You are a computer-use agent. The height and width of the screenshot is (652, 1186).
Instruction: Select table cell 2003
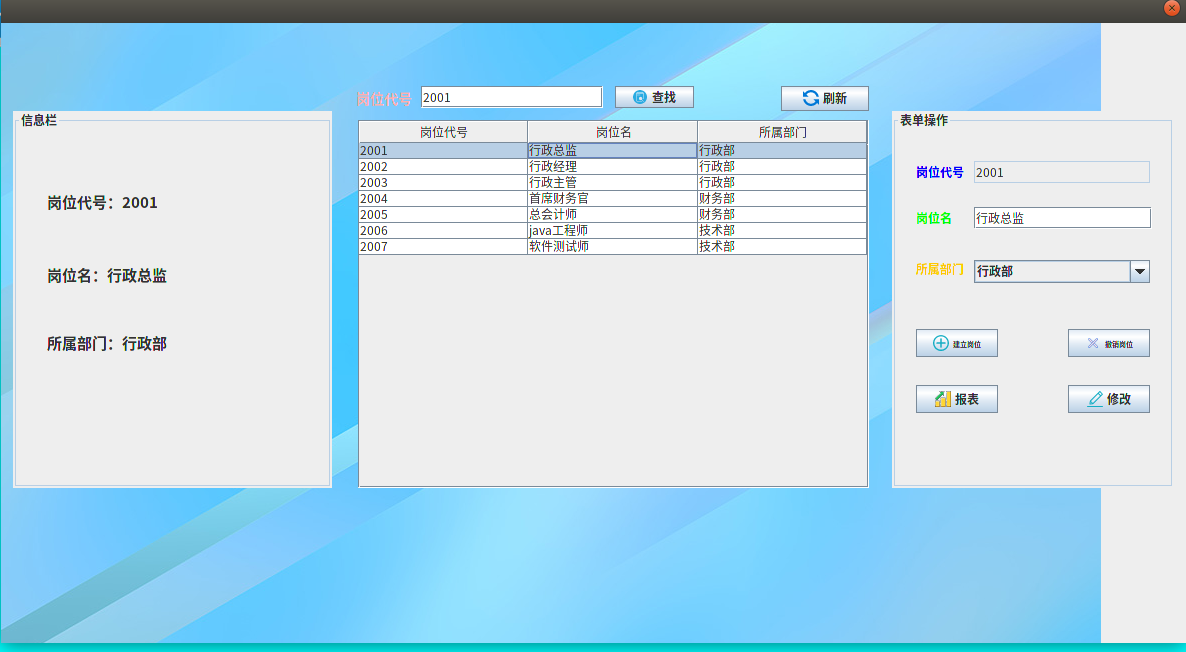tap(443, 182)
